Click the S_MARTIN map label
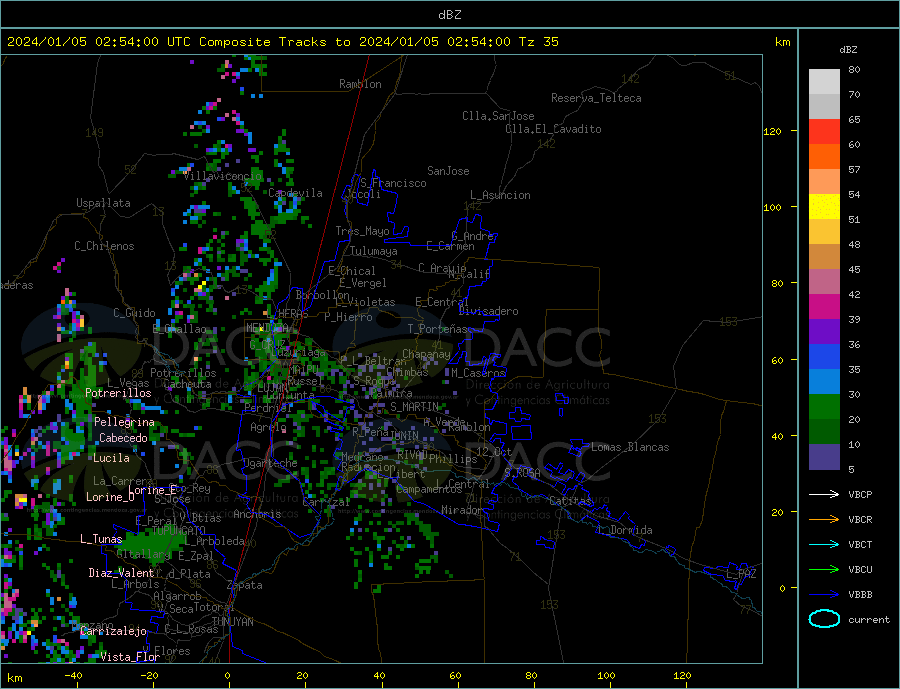The image size is (900, 689). click(x=414, y=407)
